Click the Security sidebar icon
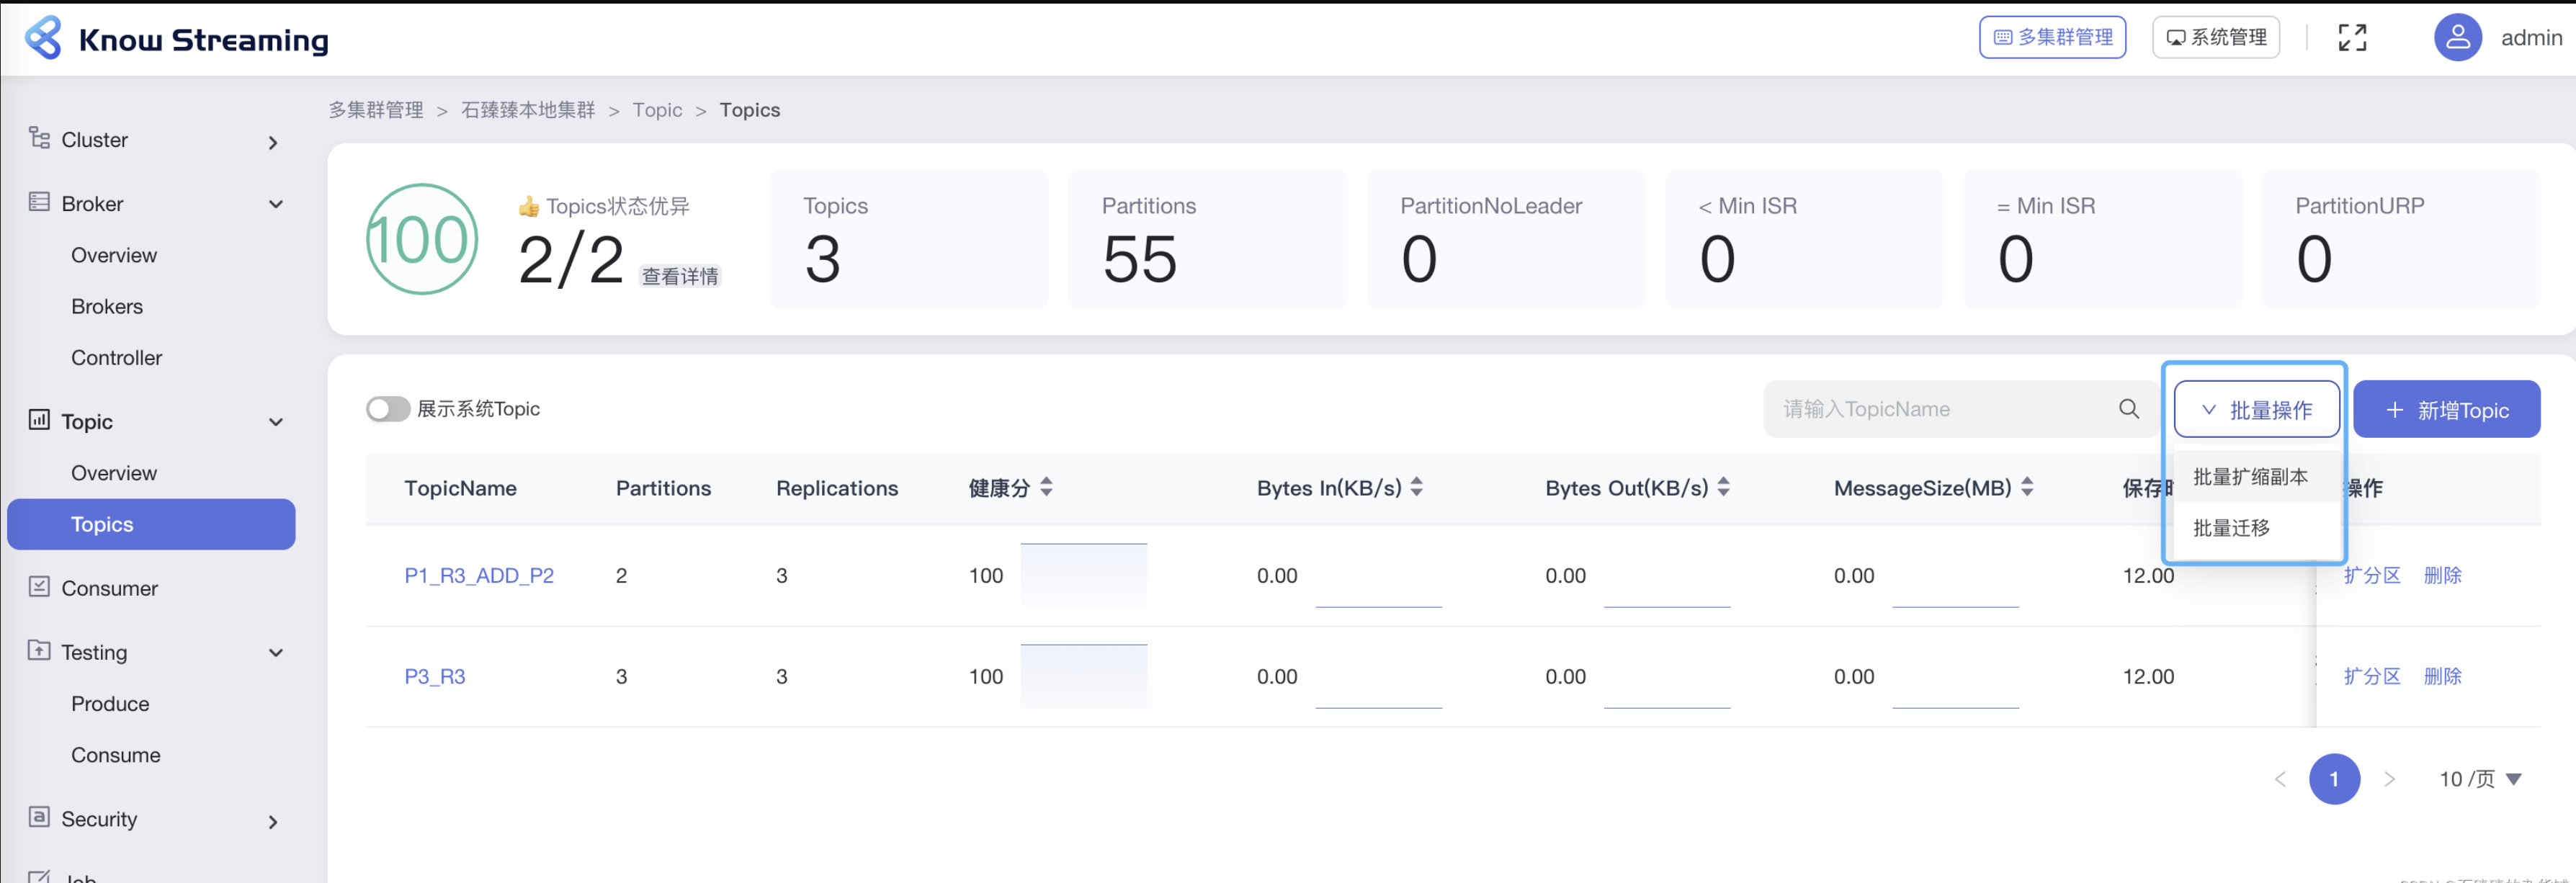 [39, 817]
